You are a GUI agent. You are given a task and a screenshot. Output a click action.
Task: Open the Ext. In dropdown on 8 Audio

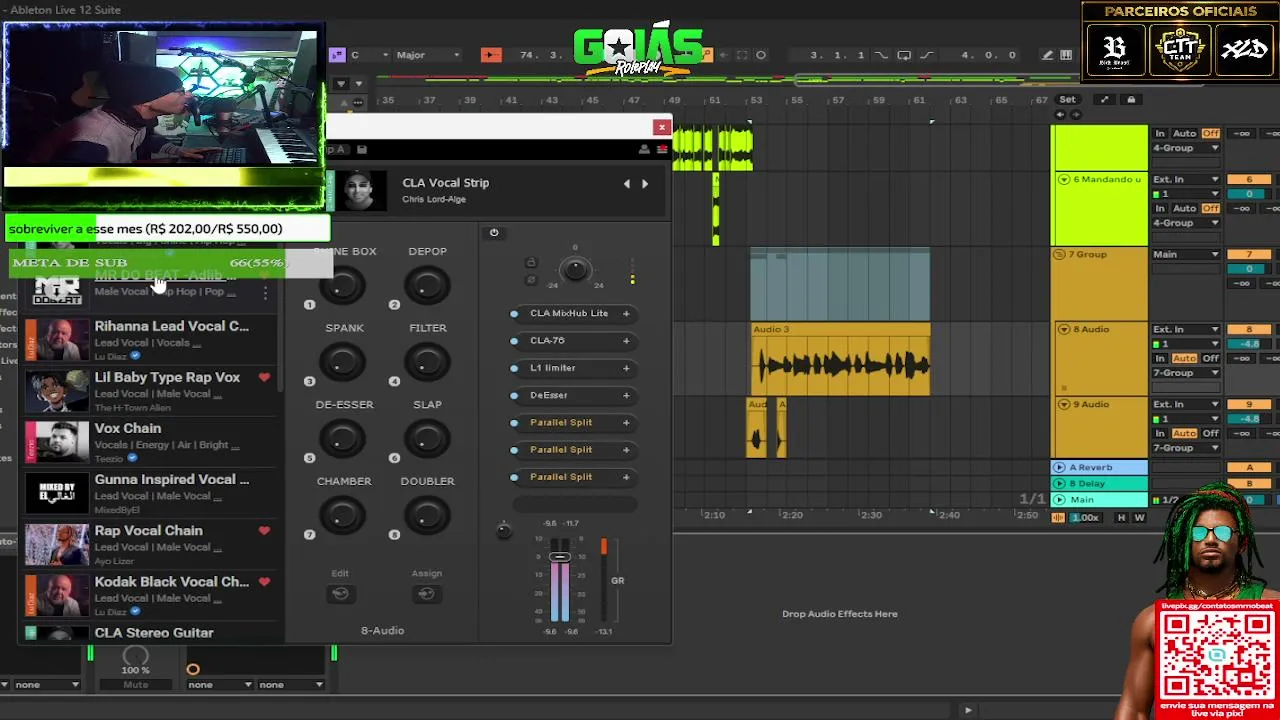[1186, 330]
